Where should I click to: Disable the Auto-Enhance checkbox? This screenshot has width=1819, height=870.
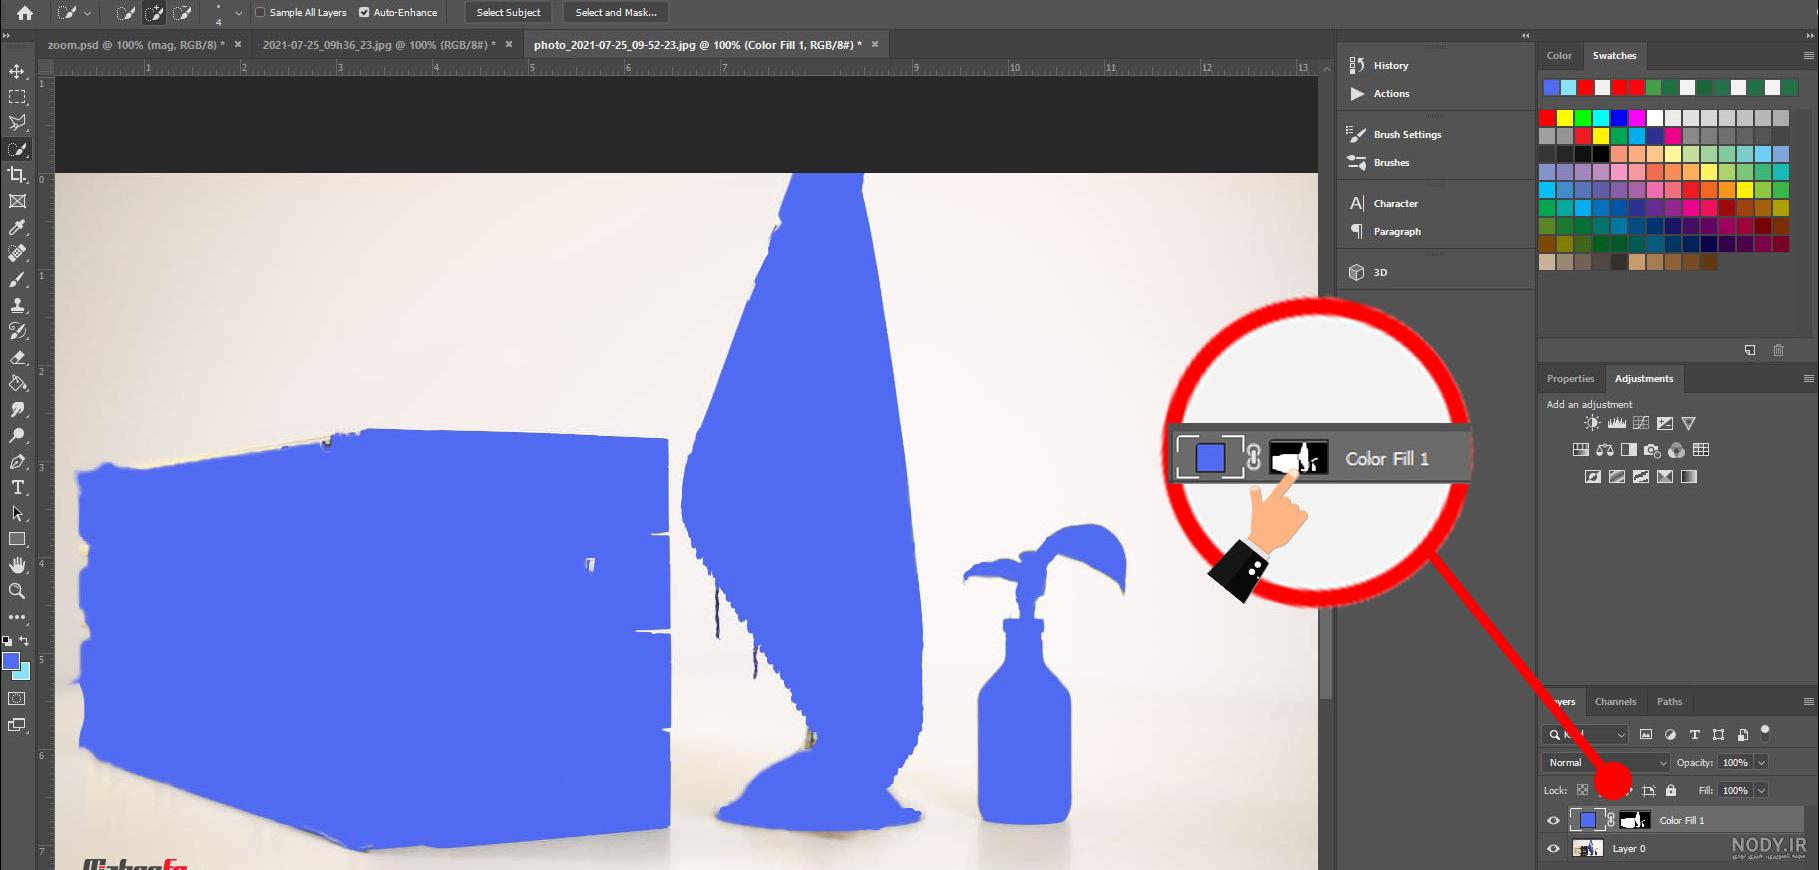click(364, 12)
